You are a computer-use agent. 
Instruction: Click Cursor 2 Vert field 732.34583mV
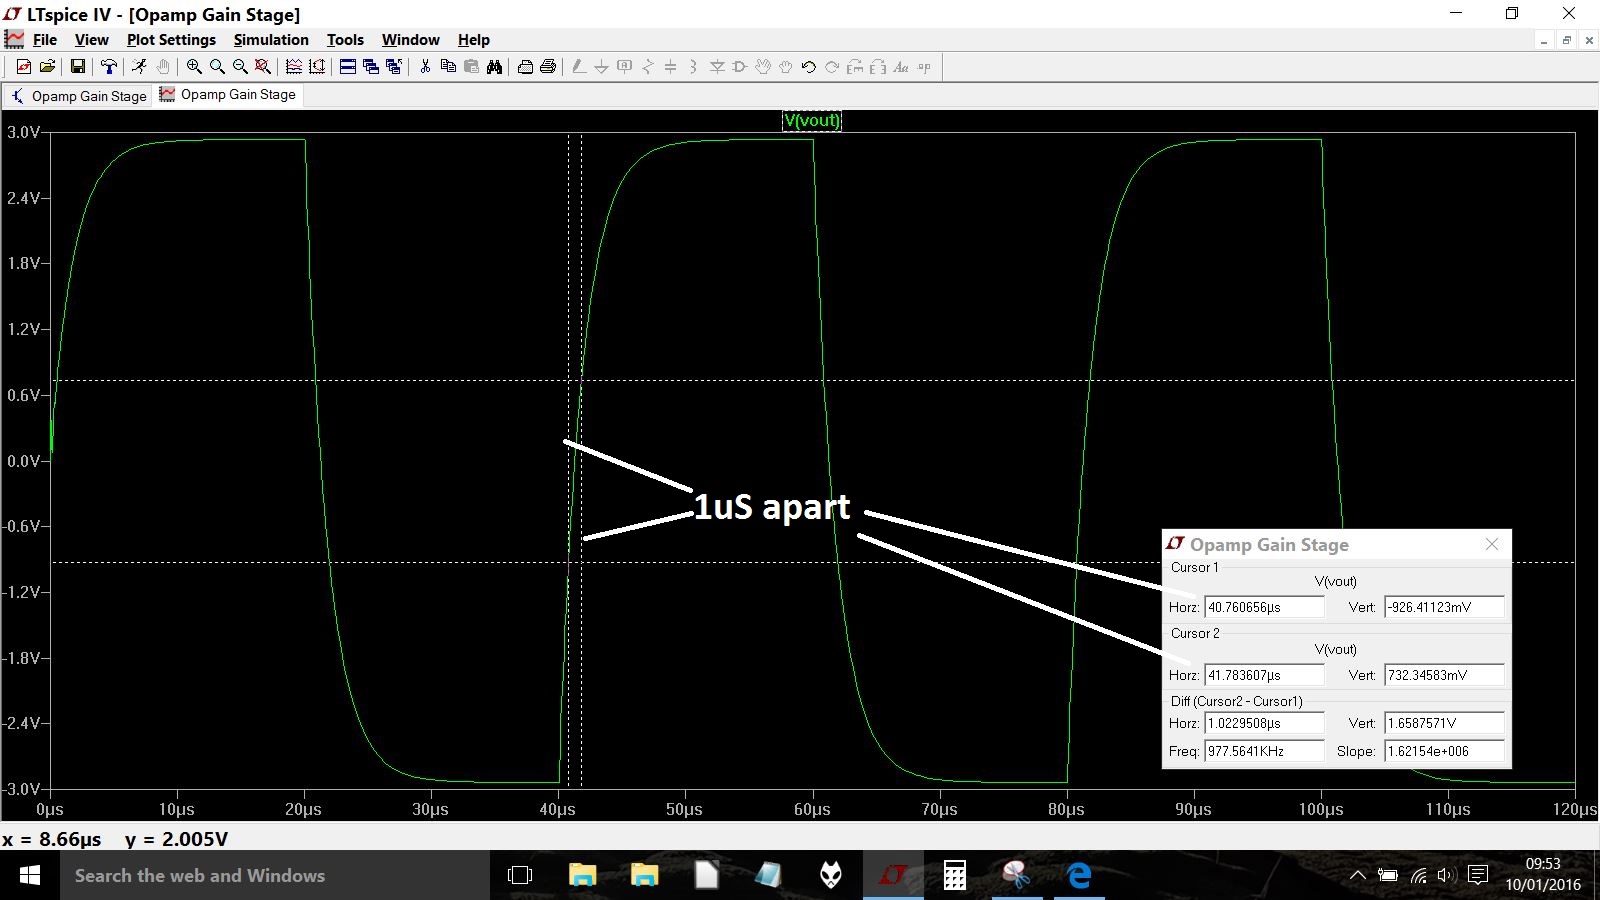click(x=1444, y=675)
